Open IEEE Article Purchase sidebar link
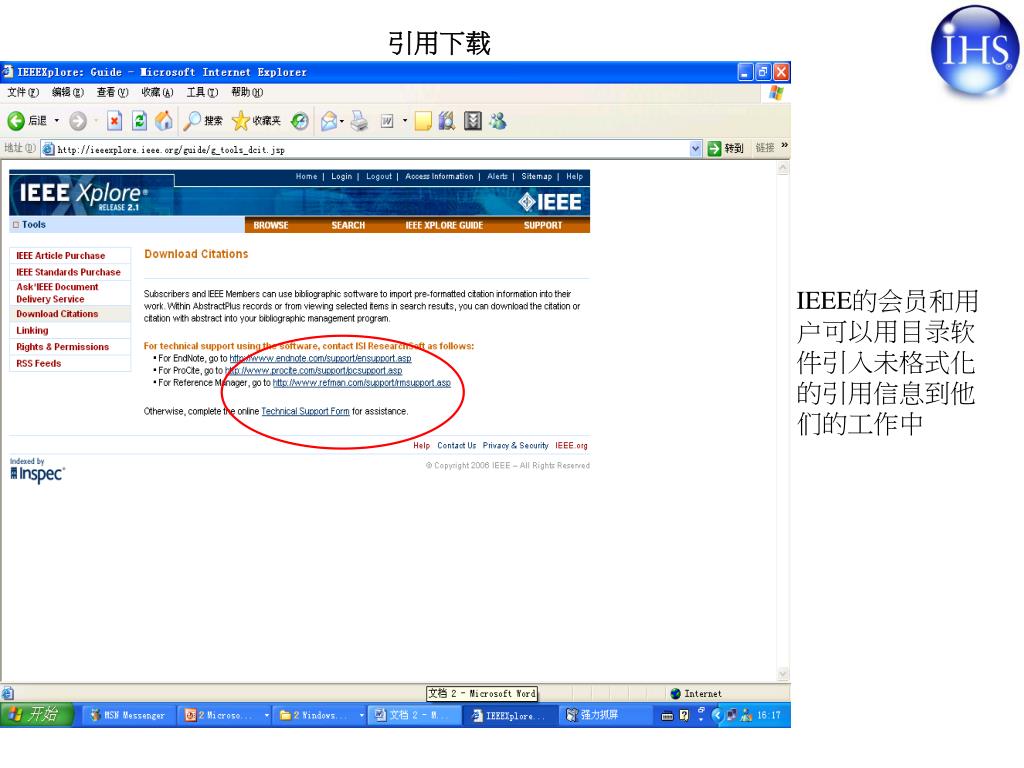 click(61, 256)
